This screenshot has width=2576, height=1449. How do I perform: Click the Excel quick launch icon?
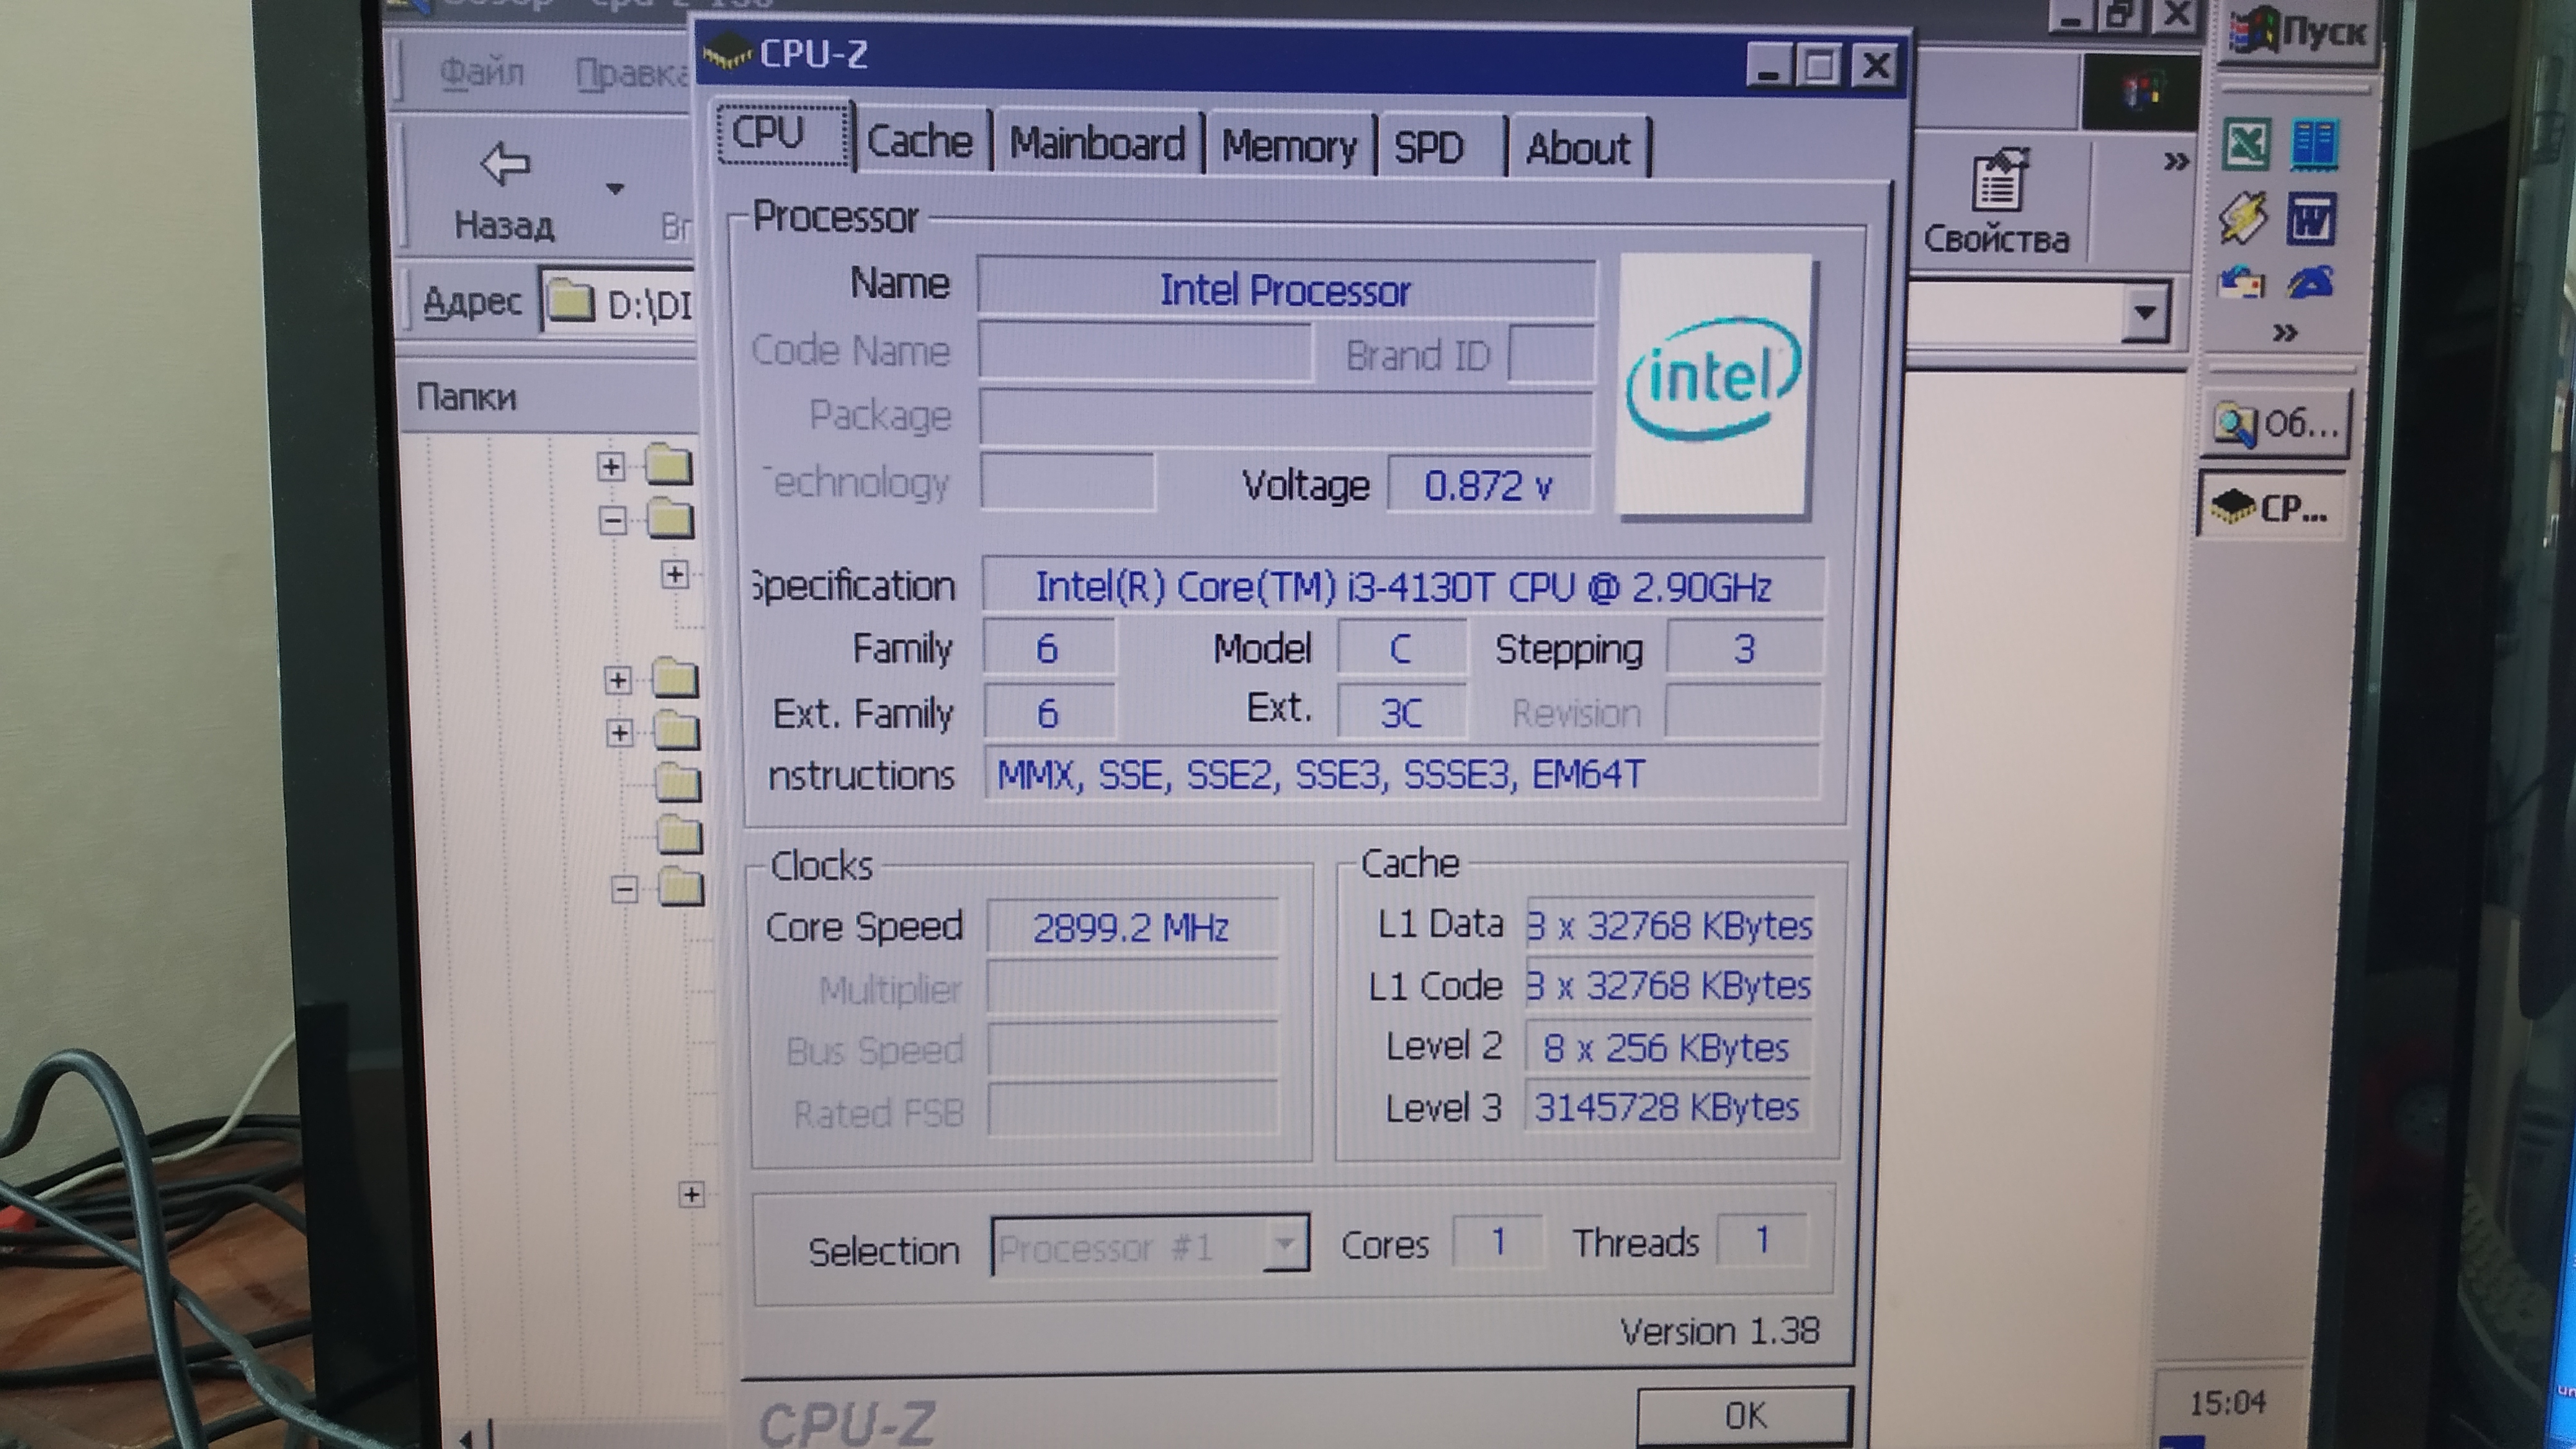pyautogui.click(x=2247, y=144)
